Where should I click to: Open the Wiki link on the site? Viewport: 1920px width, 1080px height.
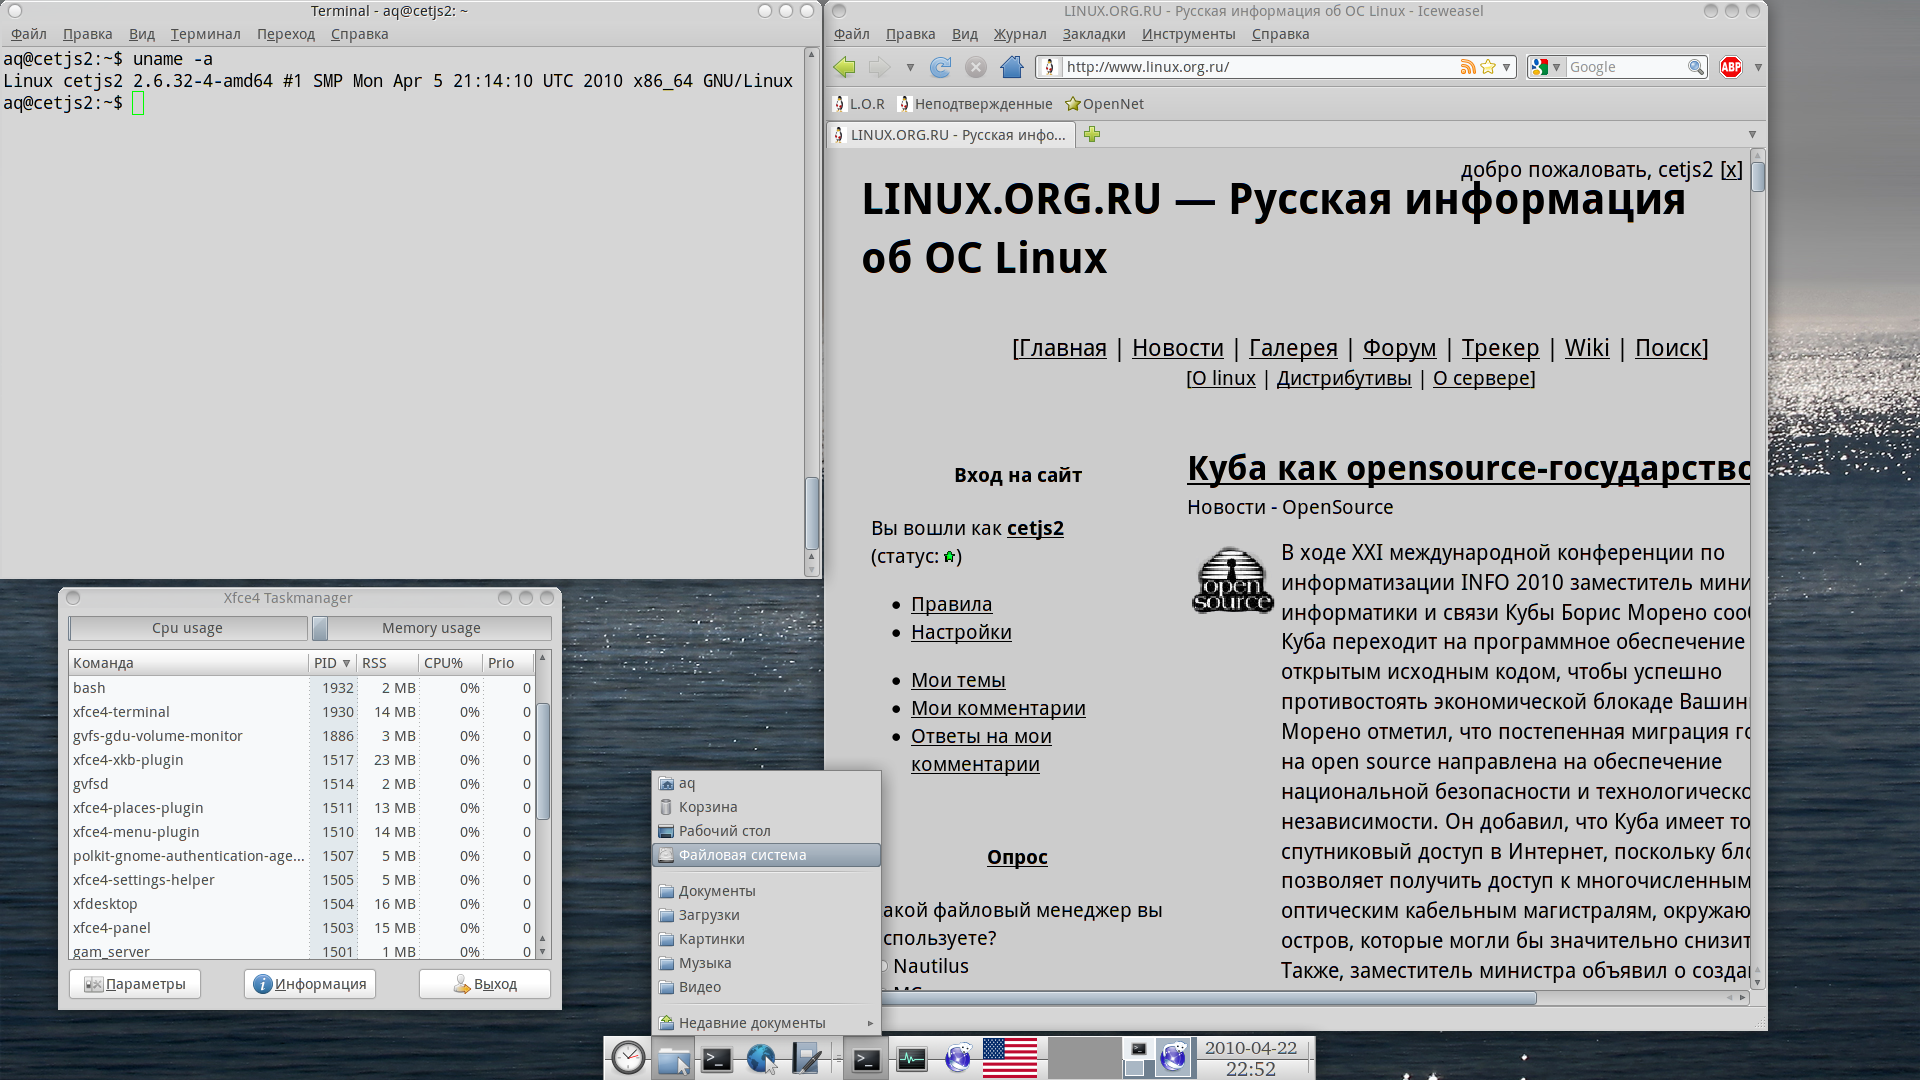1587,348
